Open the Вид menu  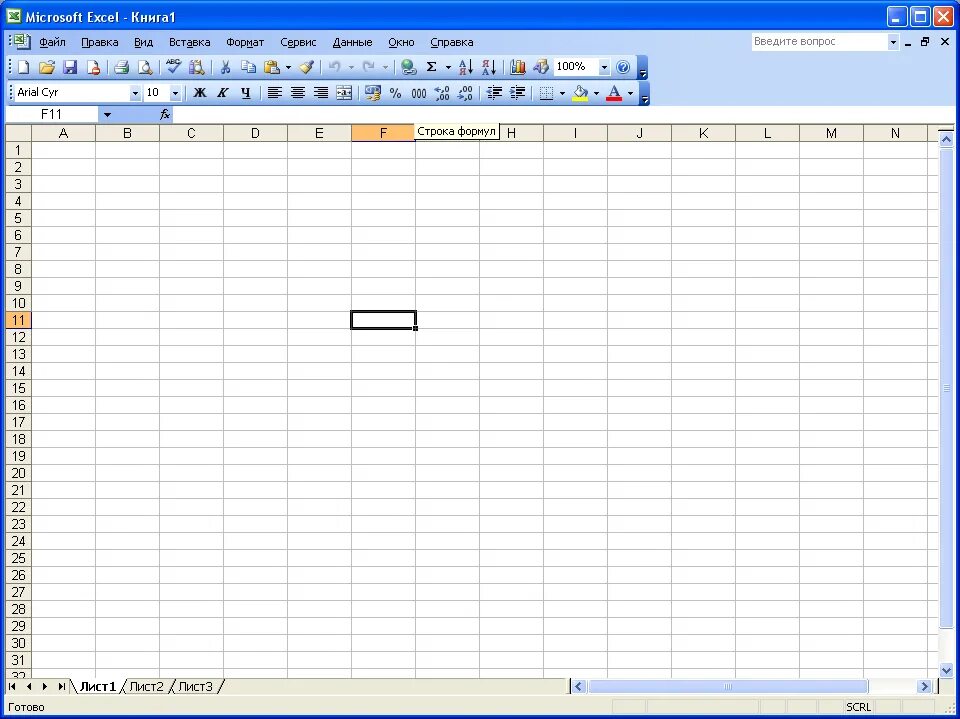(x=143, y=42)
